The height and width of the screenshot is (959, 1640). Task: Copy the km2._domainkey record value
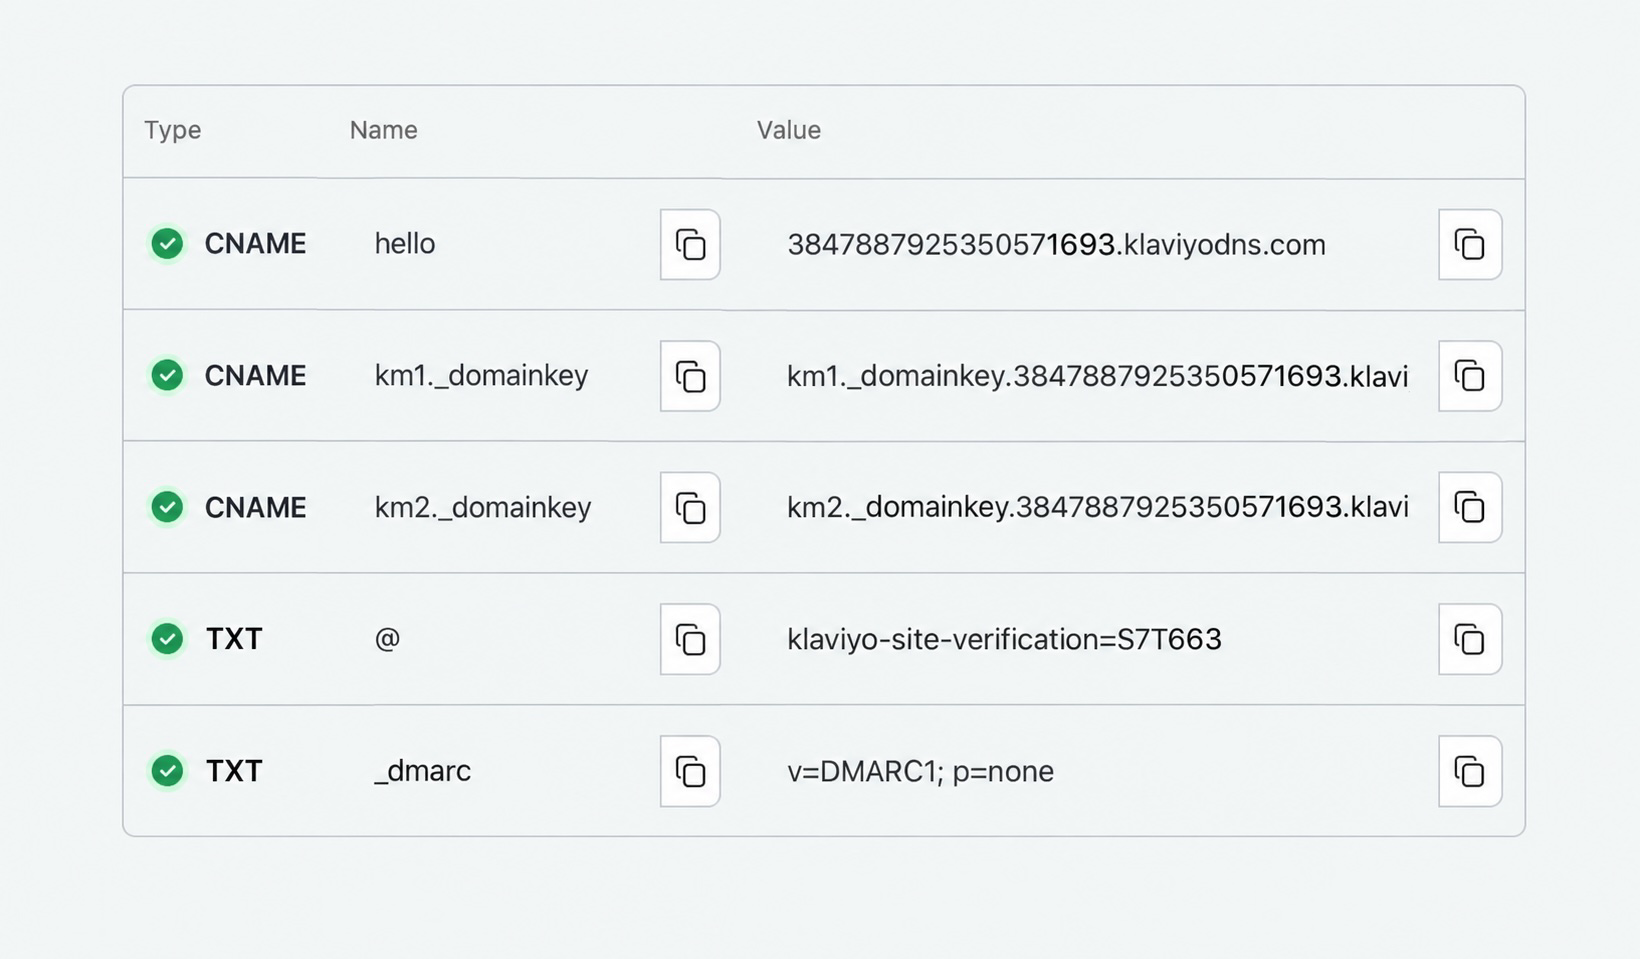(1470, 508)
